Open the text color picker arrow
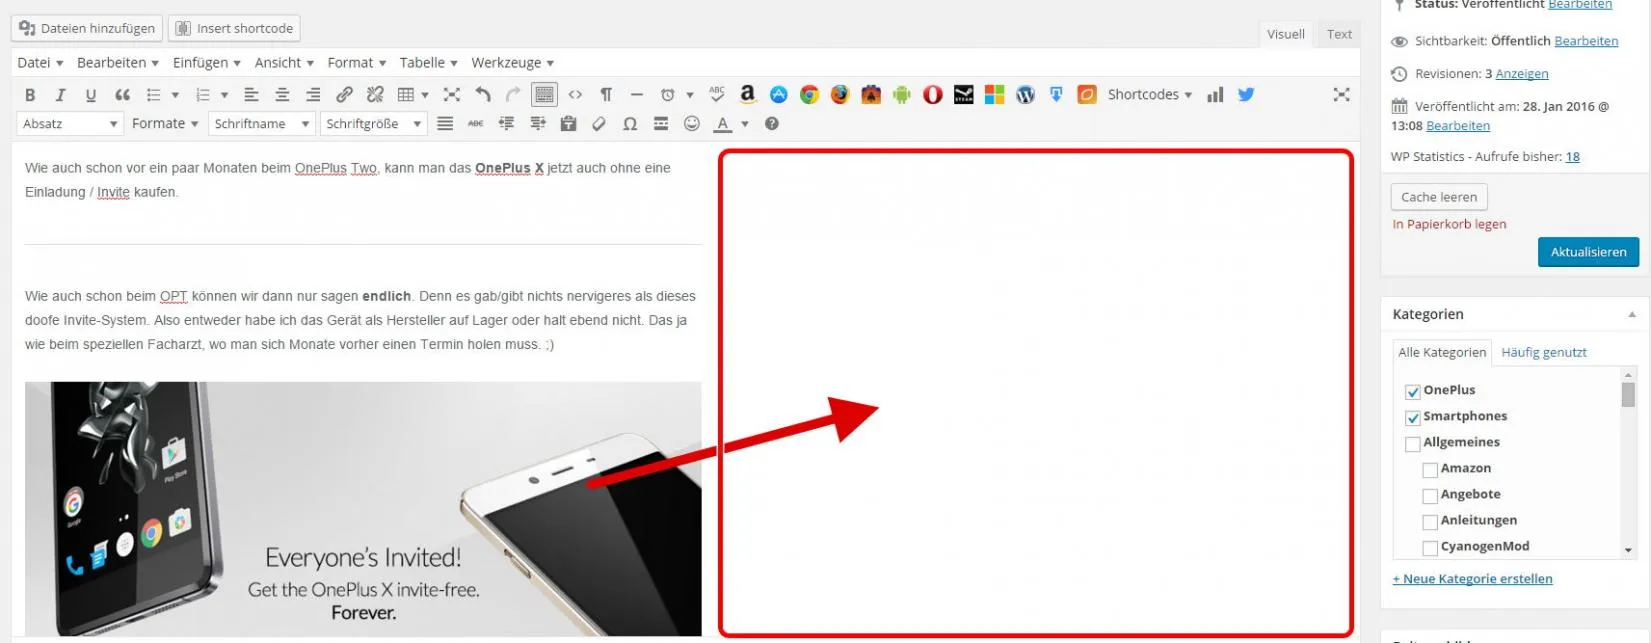Image resolution: width=1651 pixels, height=643 pixels. pos(745,124)
